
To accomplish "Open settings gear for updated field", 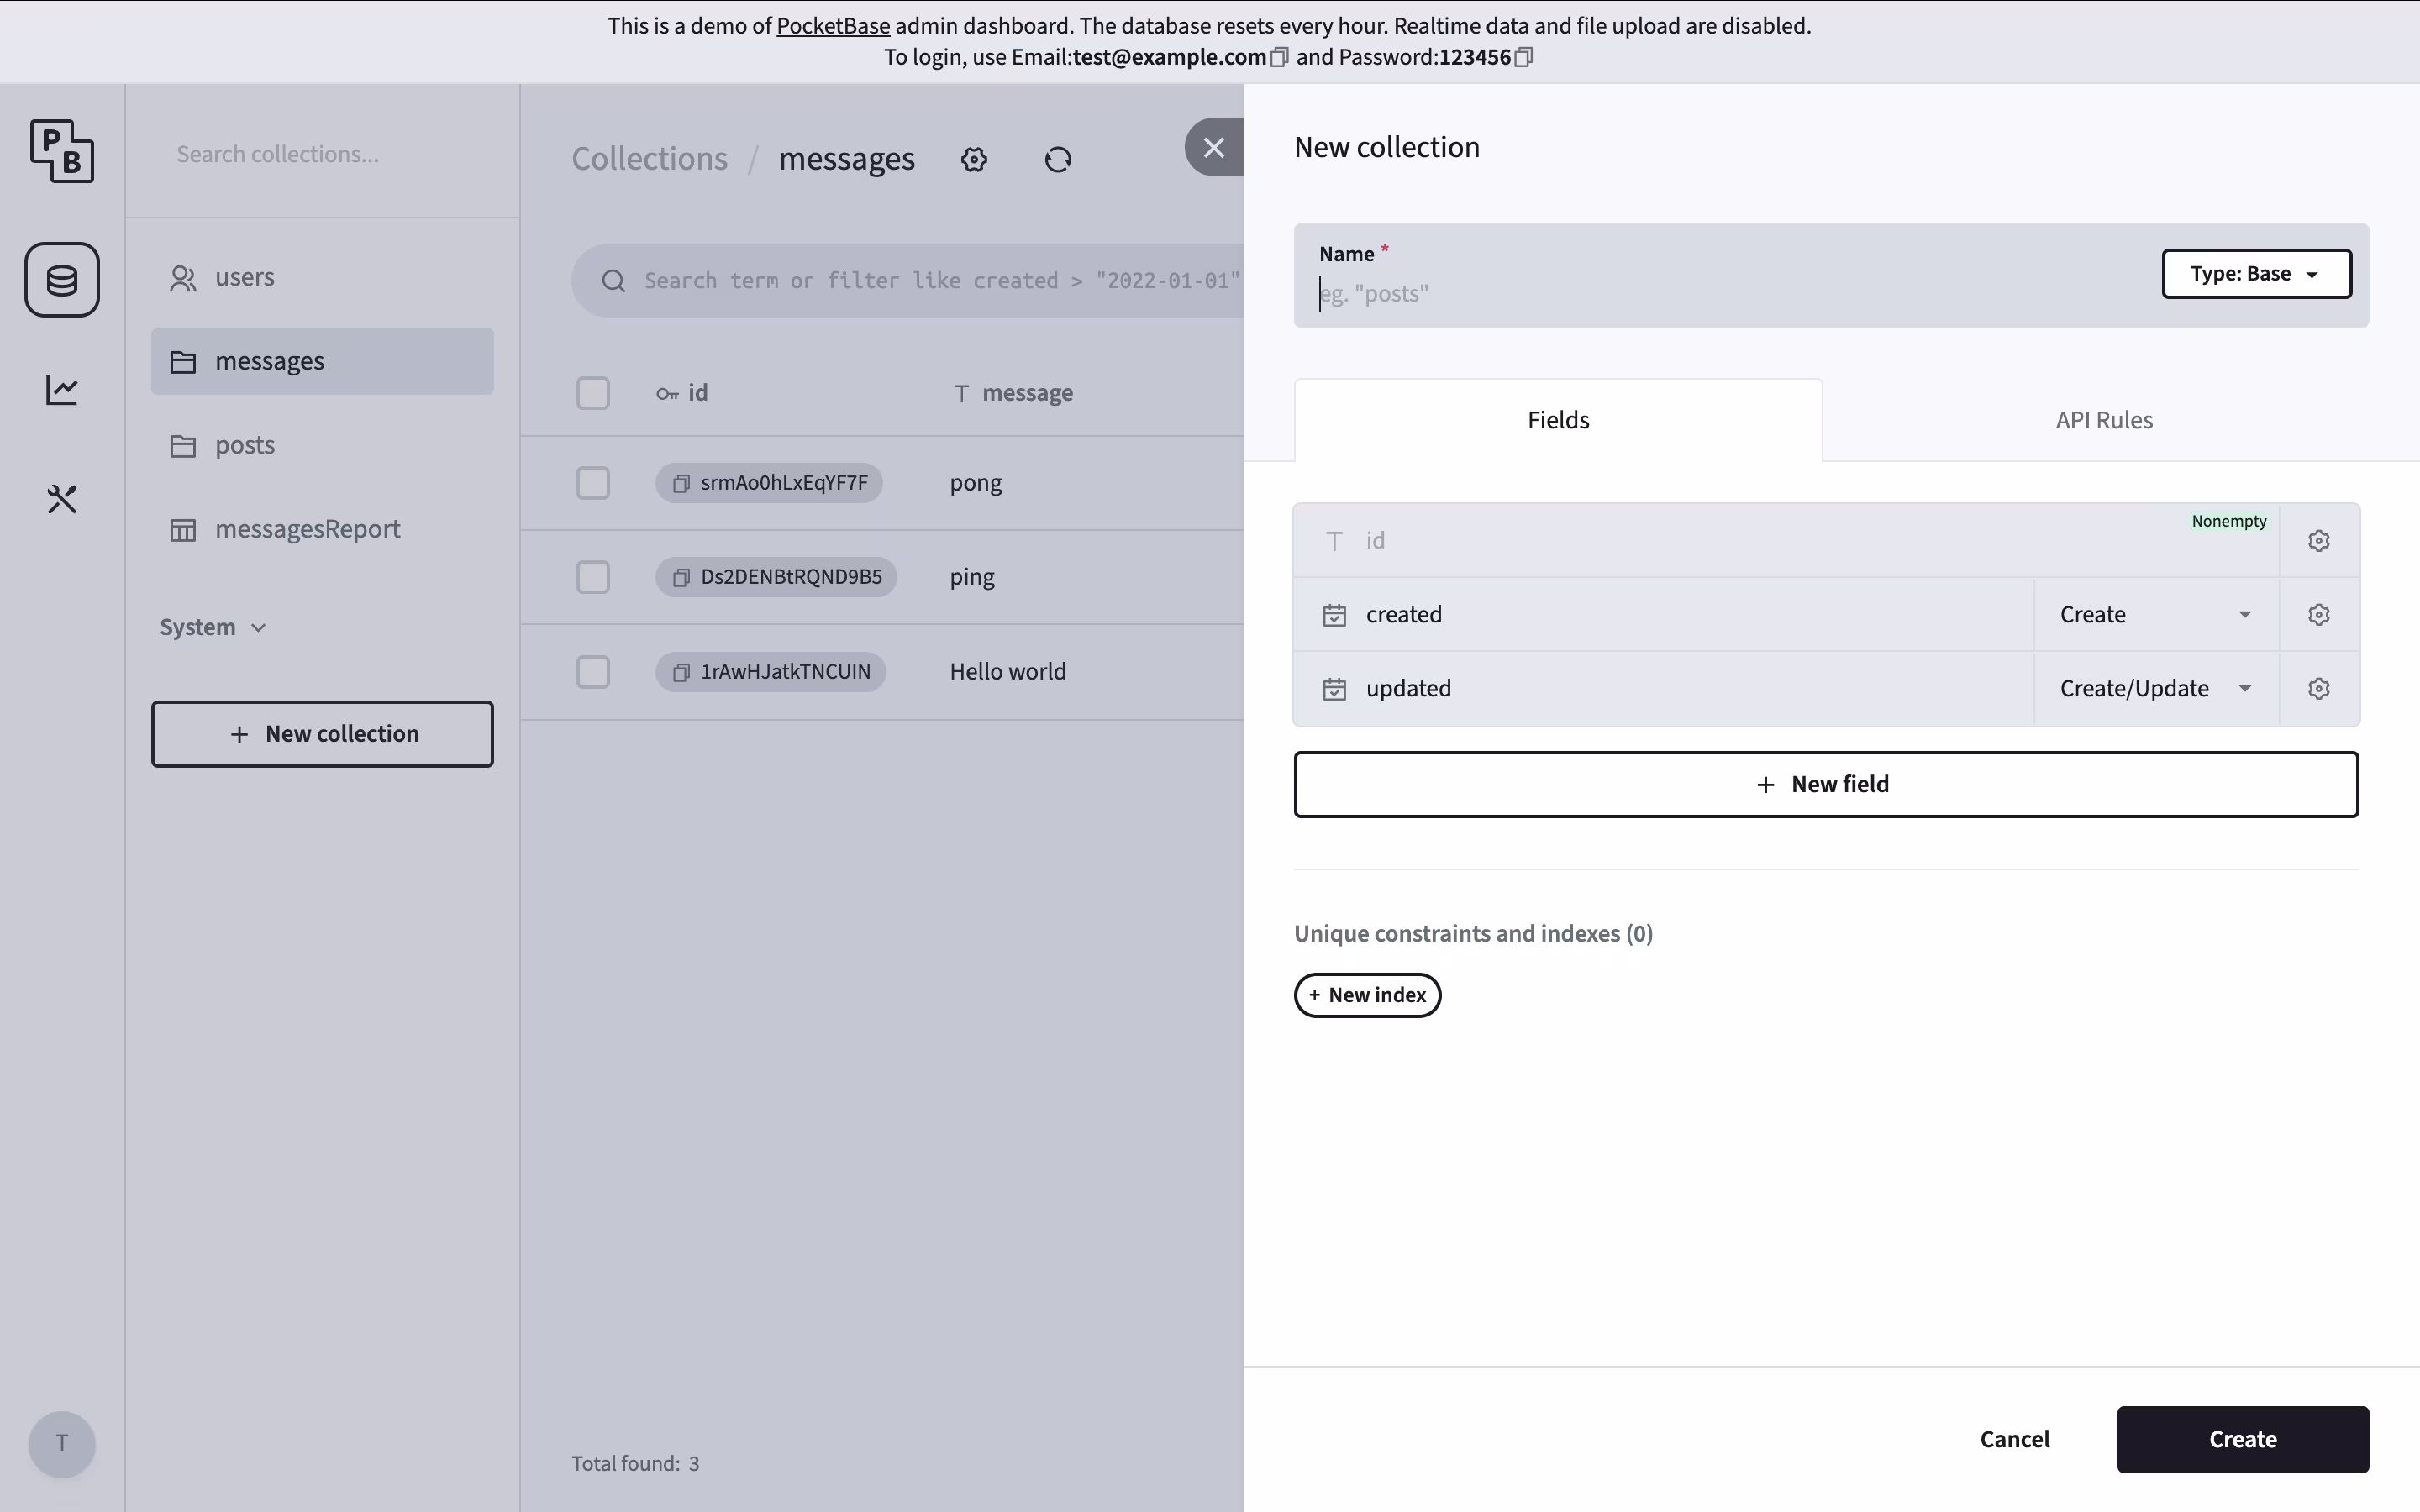I will coord(2319,689).
